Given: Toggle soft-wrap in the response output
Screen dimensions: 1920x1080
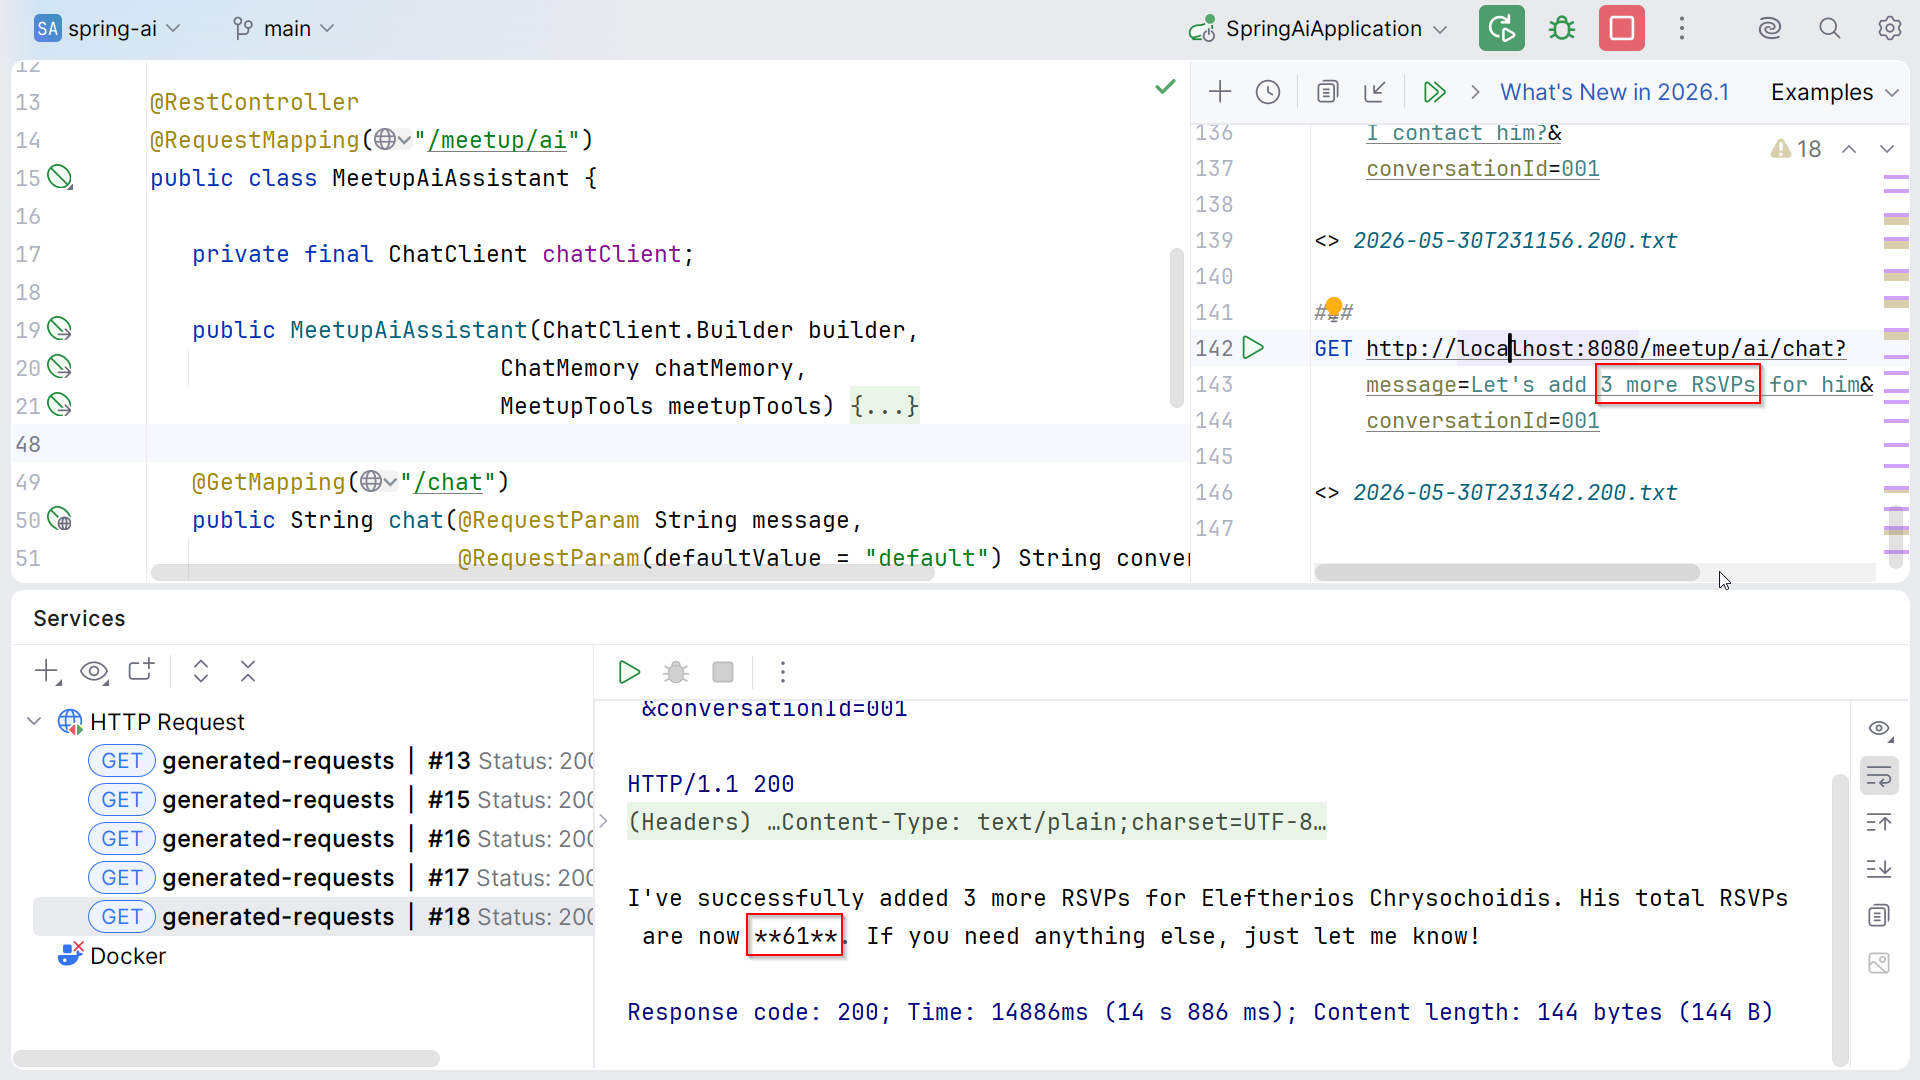Looking at the screenshot, I should point(1879,776).
